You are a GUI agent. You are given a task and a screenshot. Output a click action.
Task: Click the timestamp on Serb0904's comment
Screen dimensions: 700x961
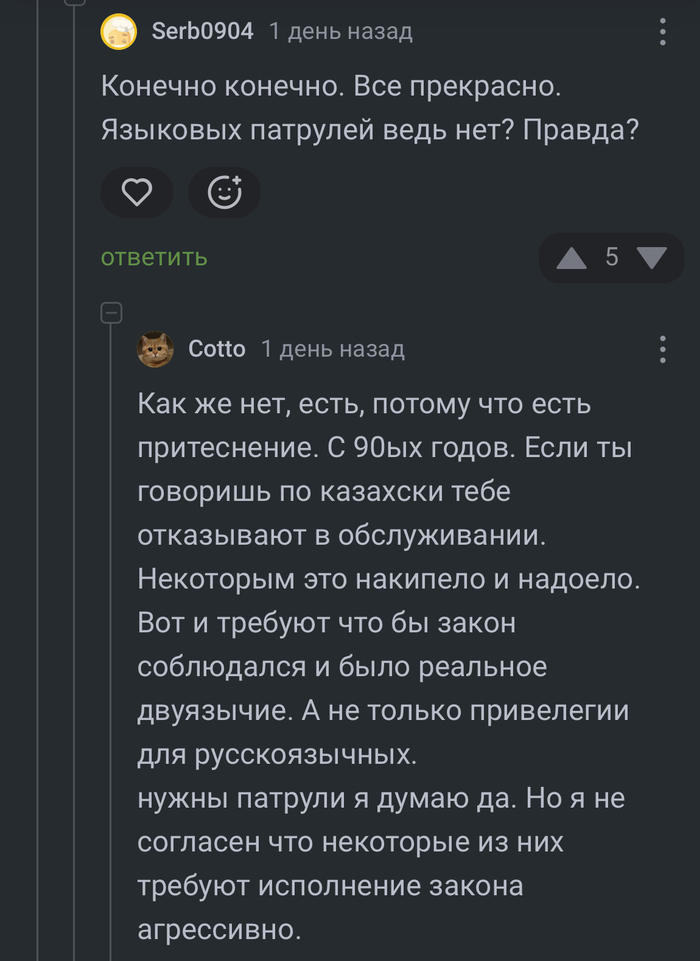pyautogui.click(x=341, y=32)
